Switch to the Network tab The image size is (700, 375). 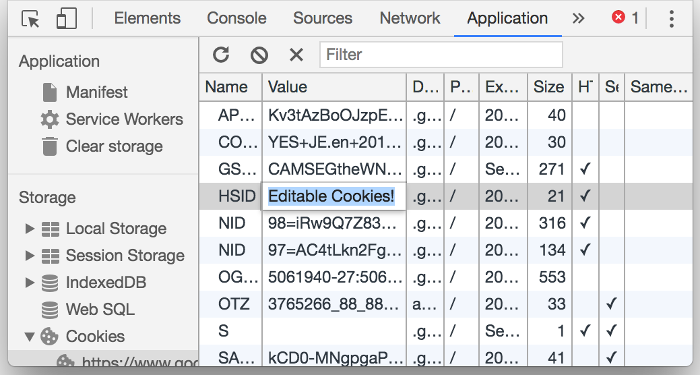tap(410, 18)
